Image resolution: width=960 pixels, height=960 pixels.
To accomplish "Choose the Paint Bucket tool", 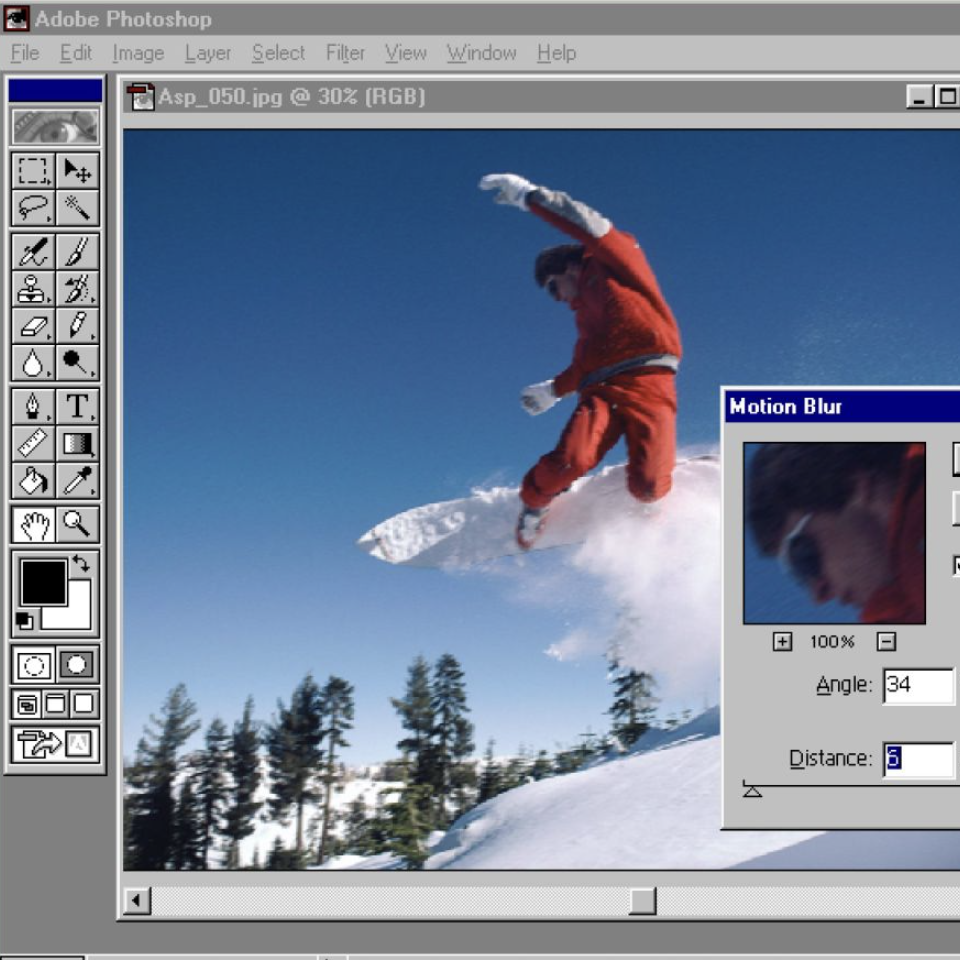I will (x=33, y=481).
